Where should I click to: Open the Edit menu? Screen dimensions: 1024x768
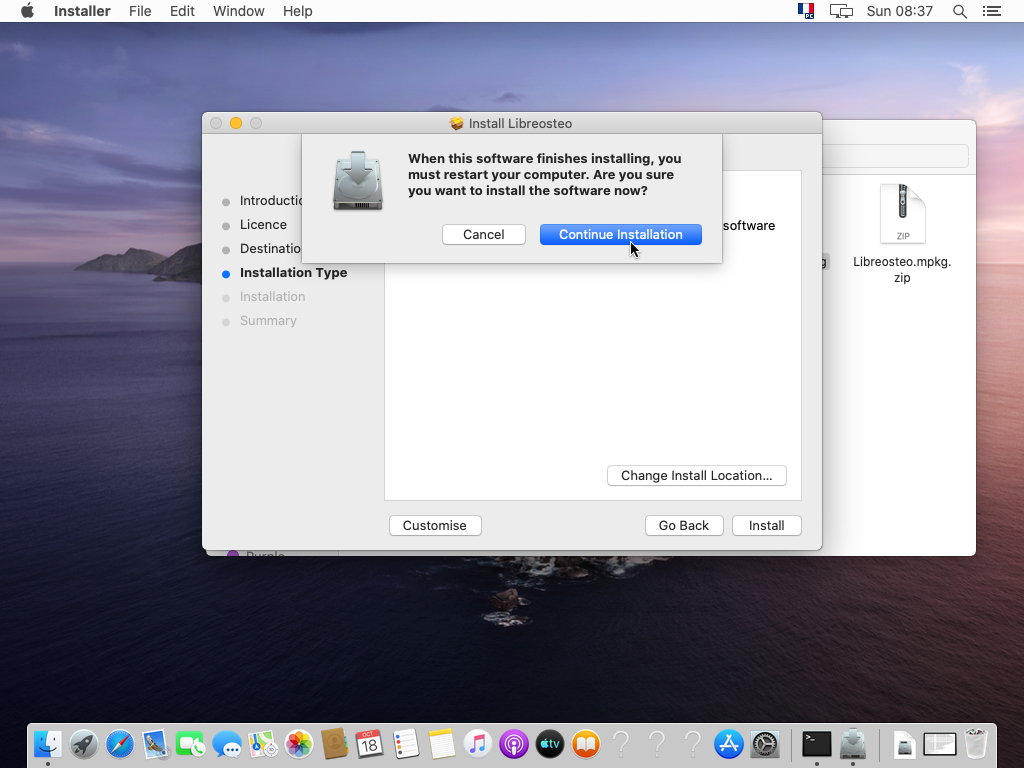click(182, 11)
